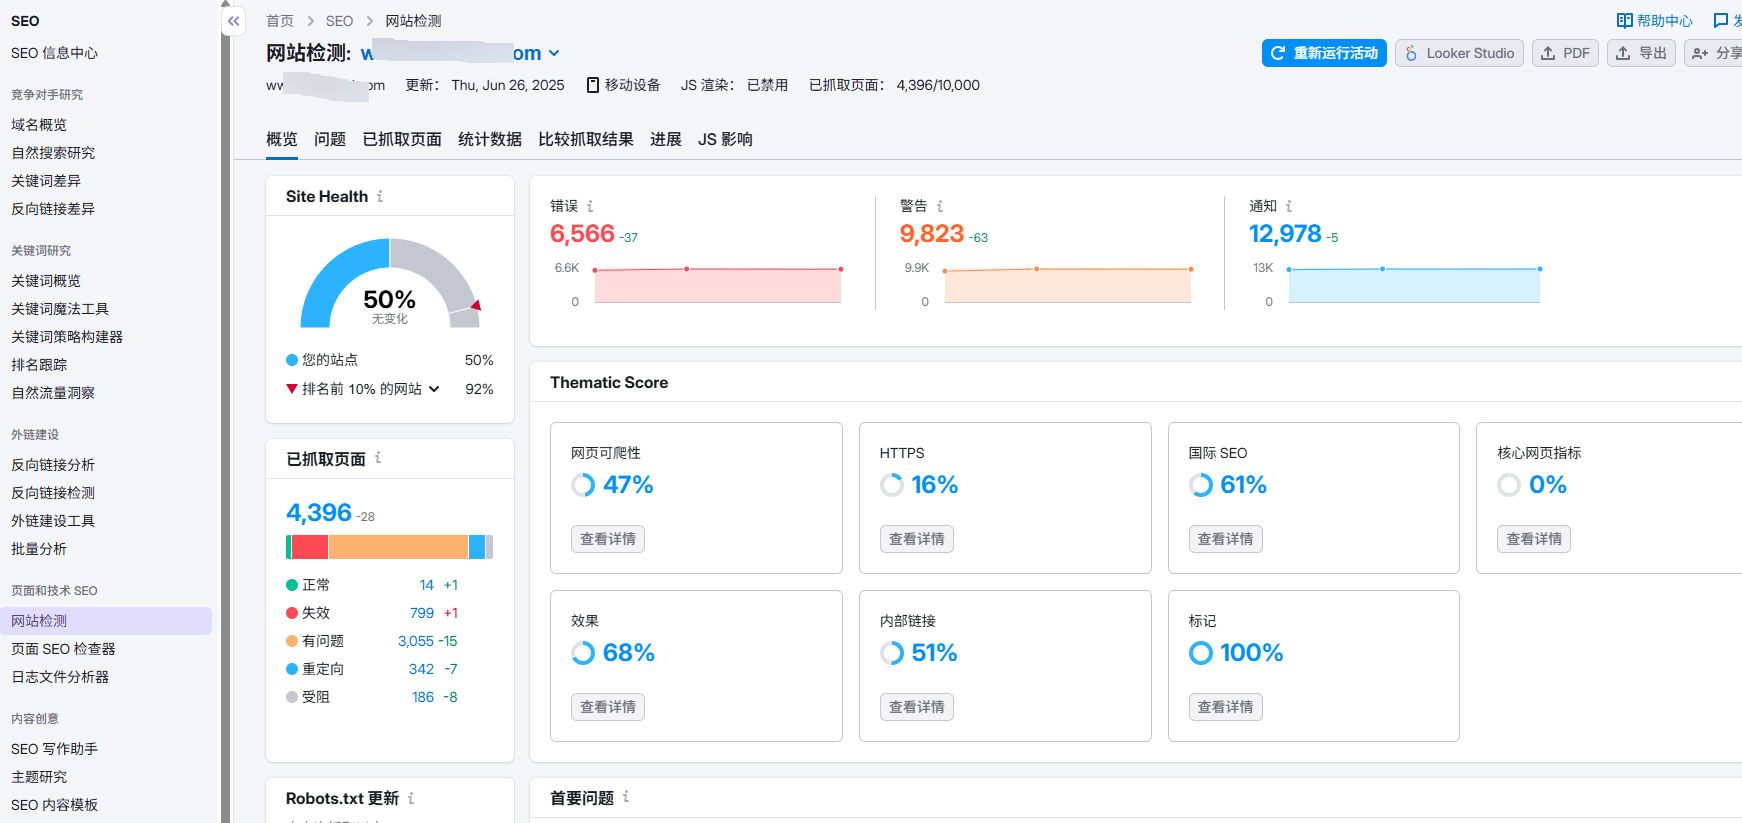The width and height of the screenshot is (1742, 823).
Task: Click the 移动设备 mobile device icon
Action: [x=593, y=85]
